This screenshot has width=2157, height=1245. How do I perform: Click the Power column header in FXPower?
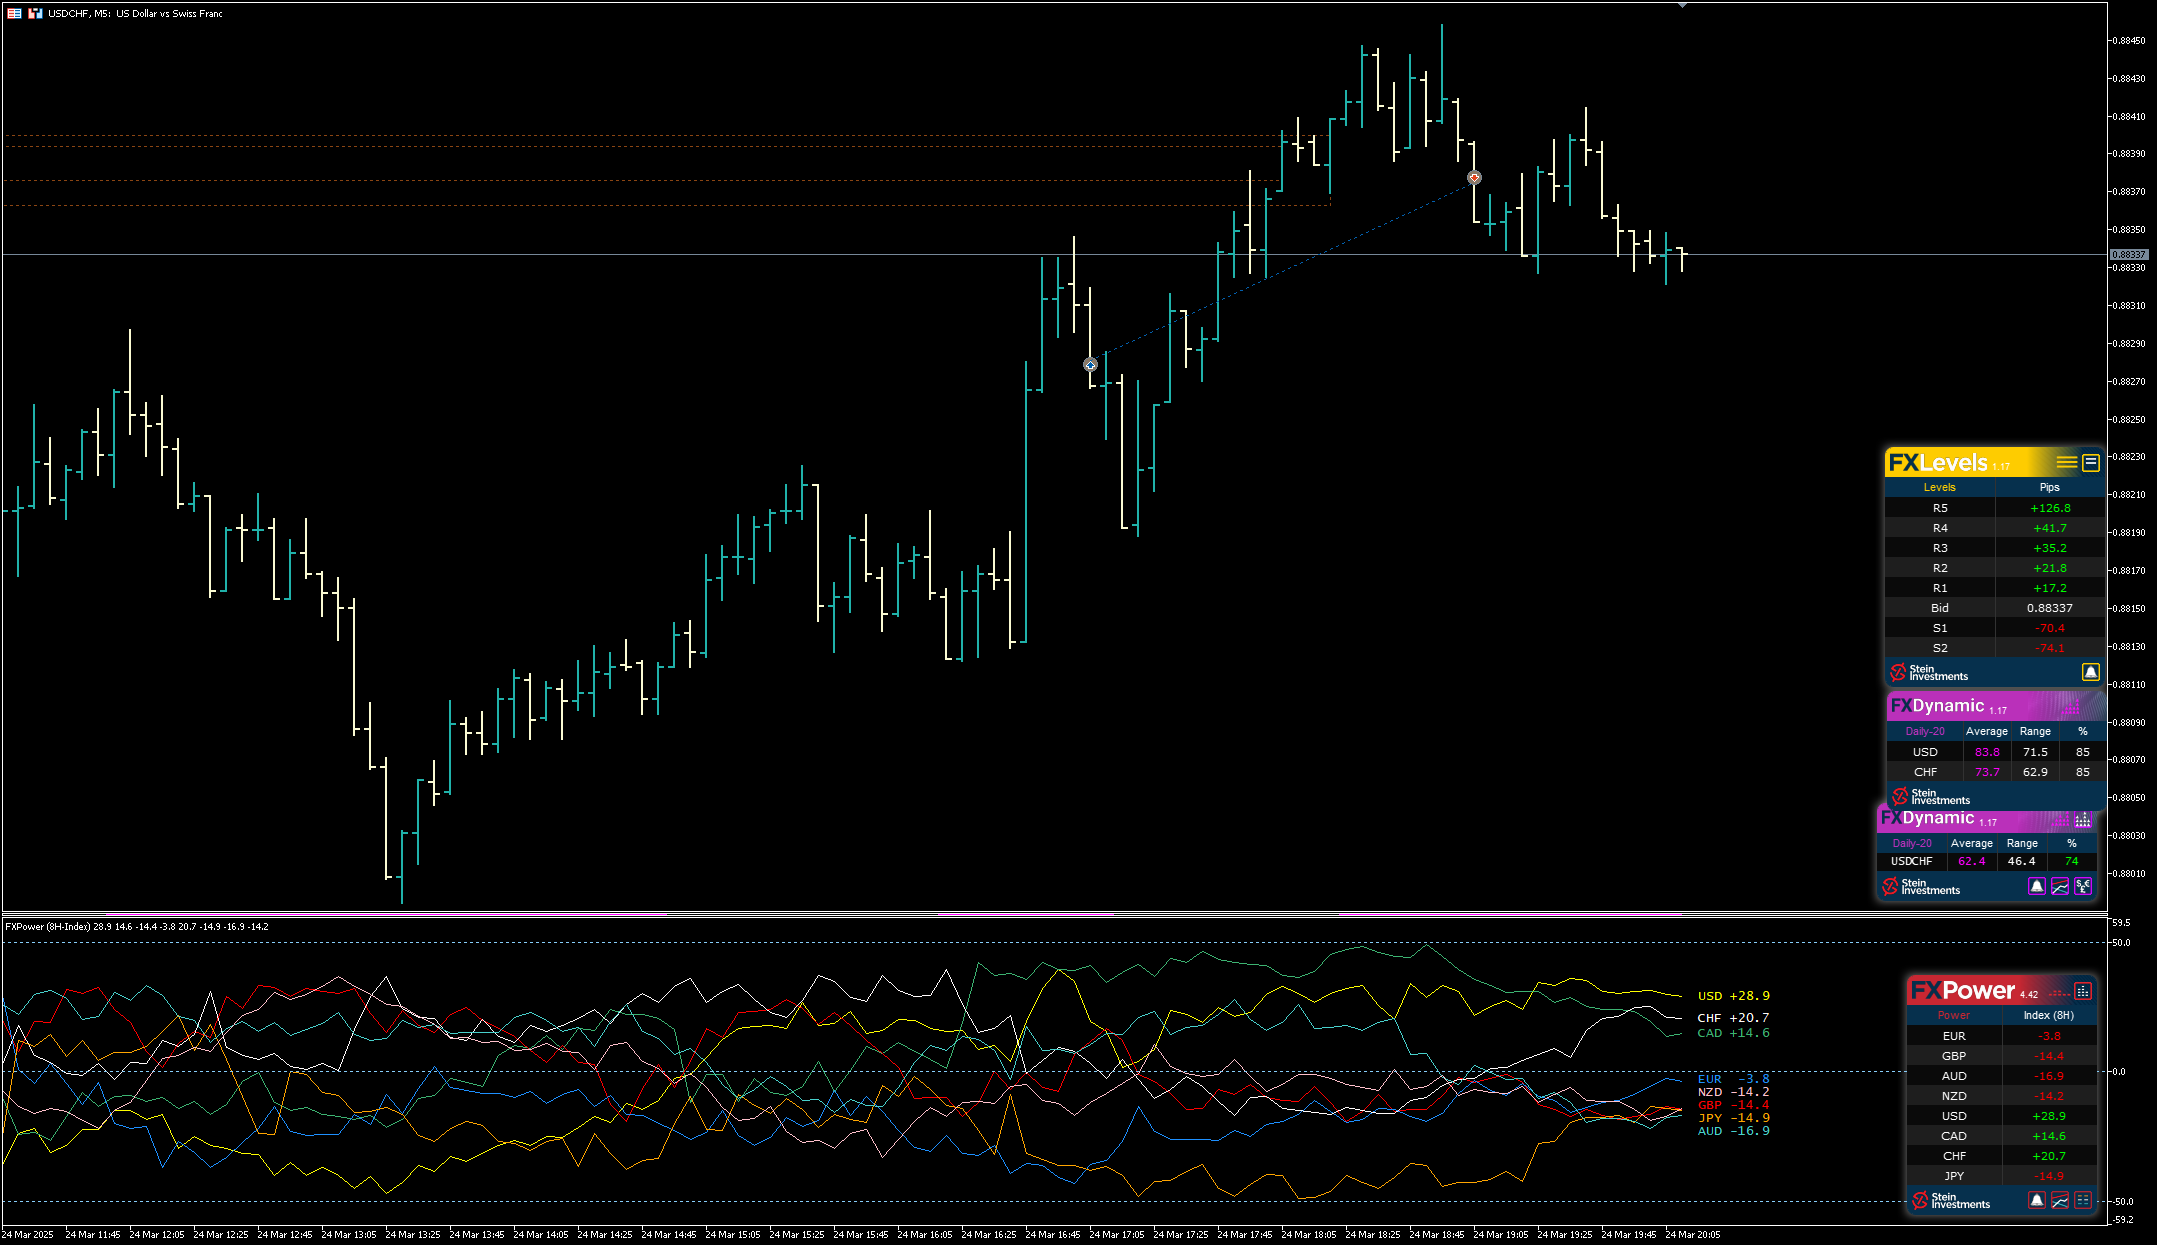pyautogui.click(x=1953, y=1015)
